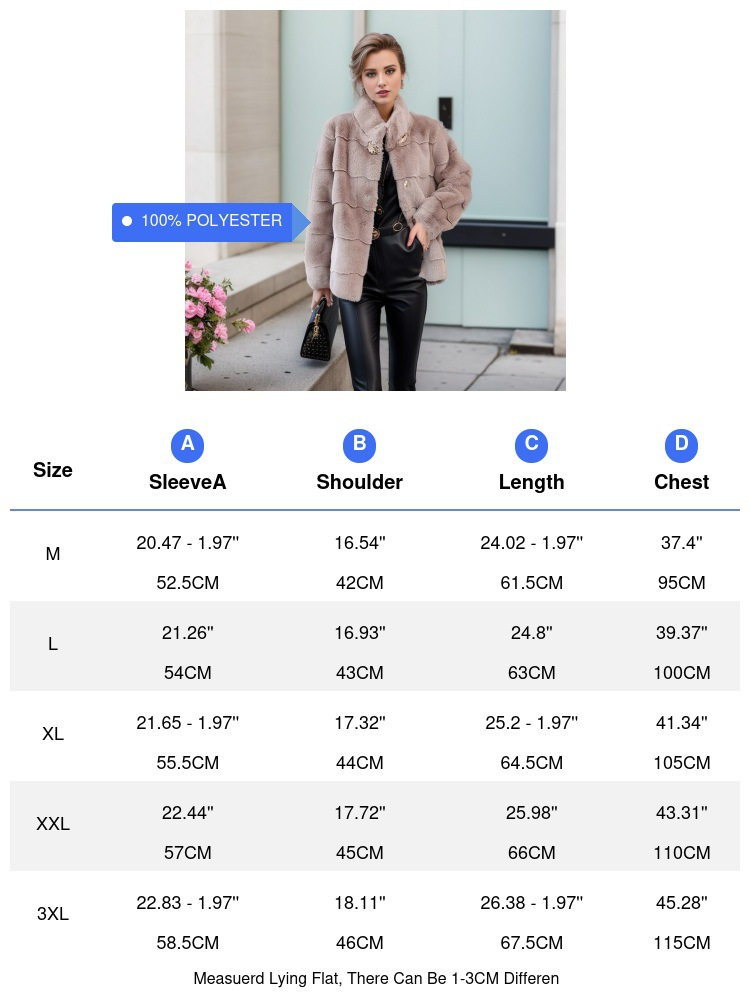Click the Measured Lying Flat note

pos(376,978)
